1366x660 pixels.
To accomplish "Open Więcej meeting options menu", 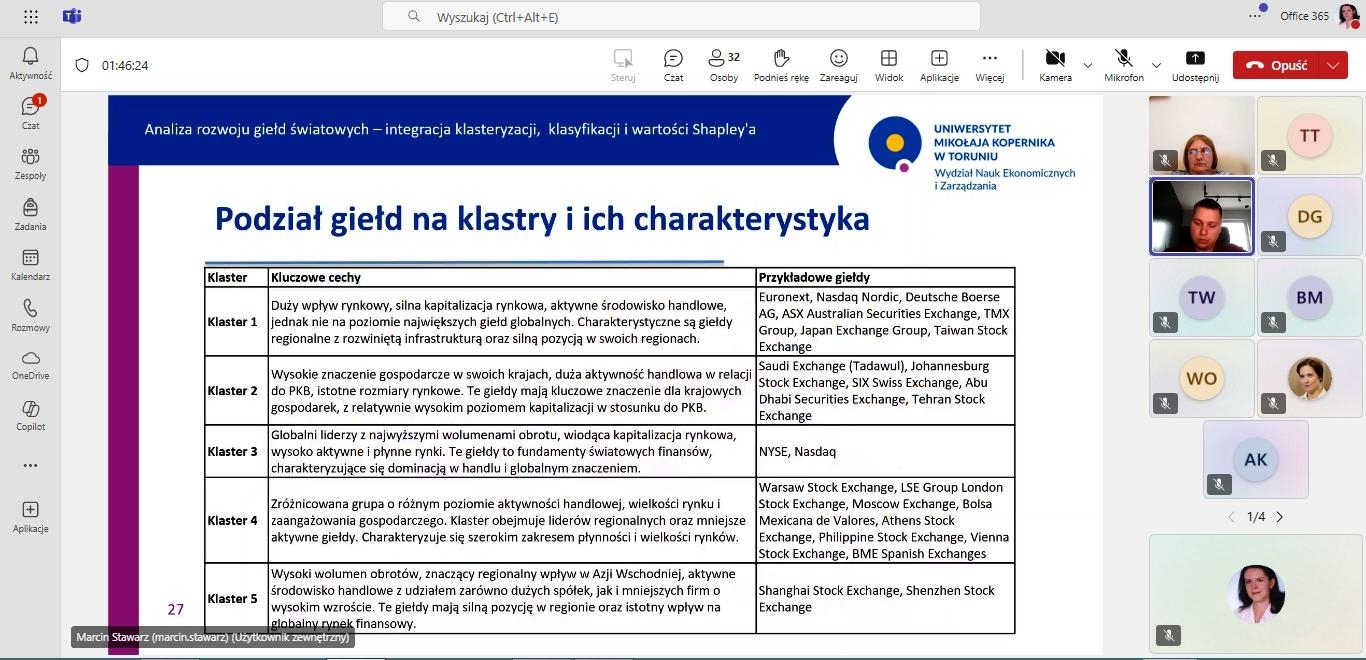I will (989, 64).
